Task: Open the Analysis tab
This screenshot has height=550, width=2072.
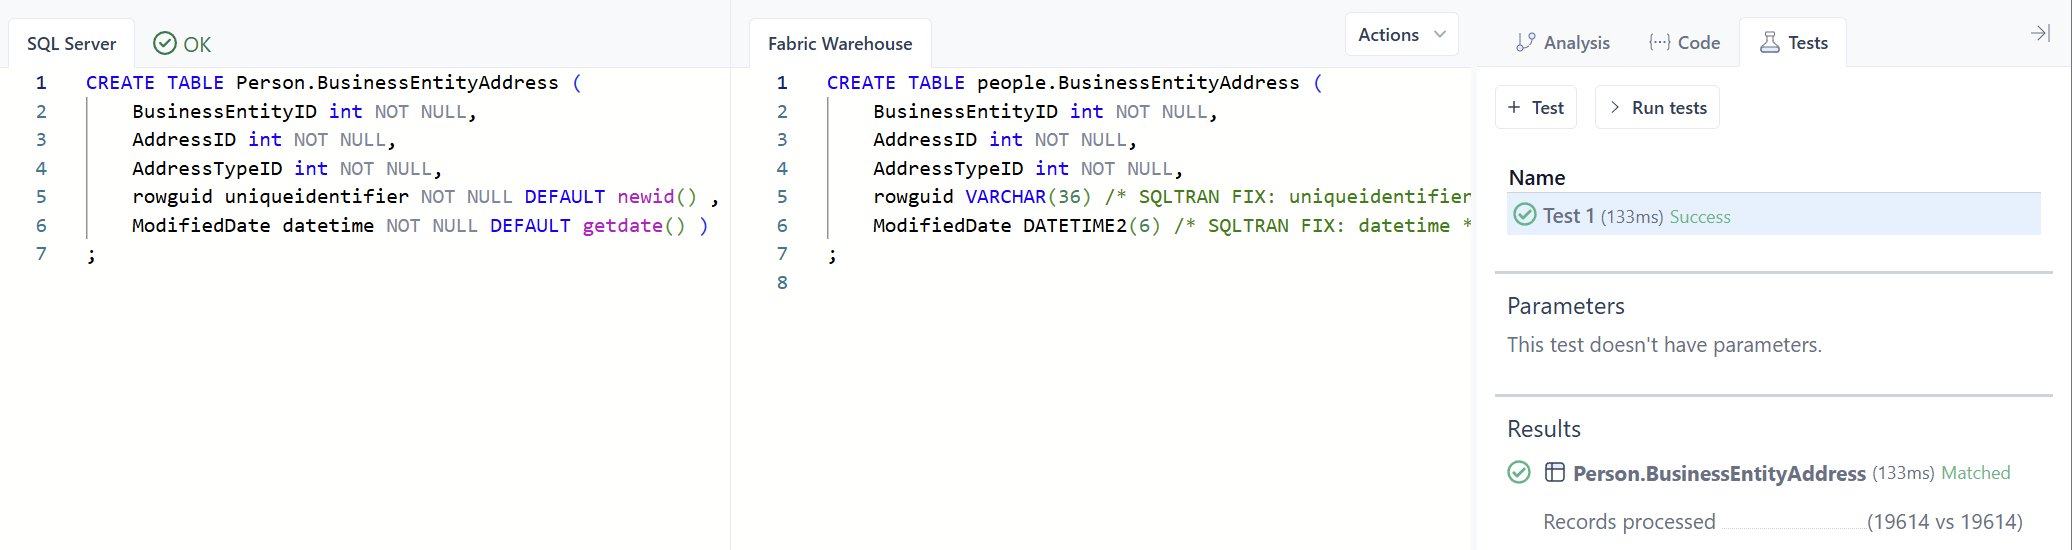Action: [1562, 43]
